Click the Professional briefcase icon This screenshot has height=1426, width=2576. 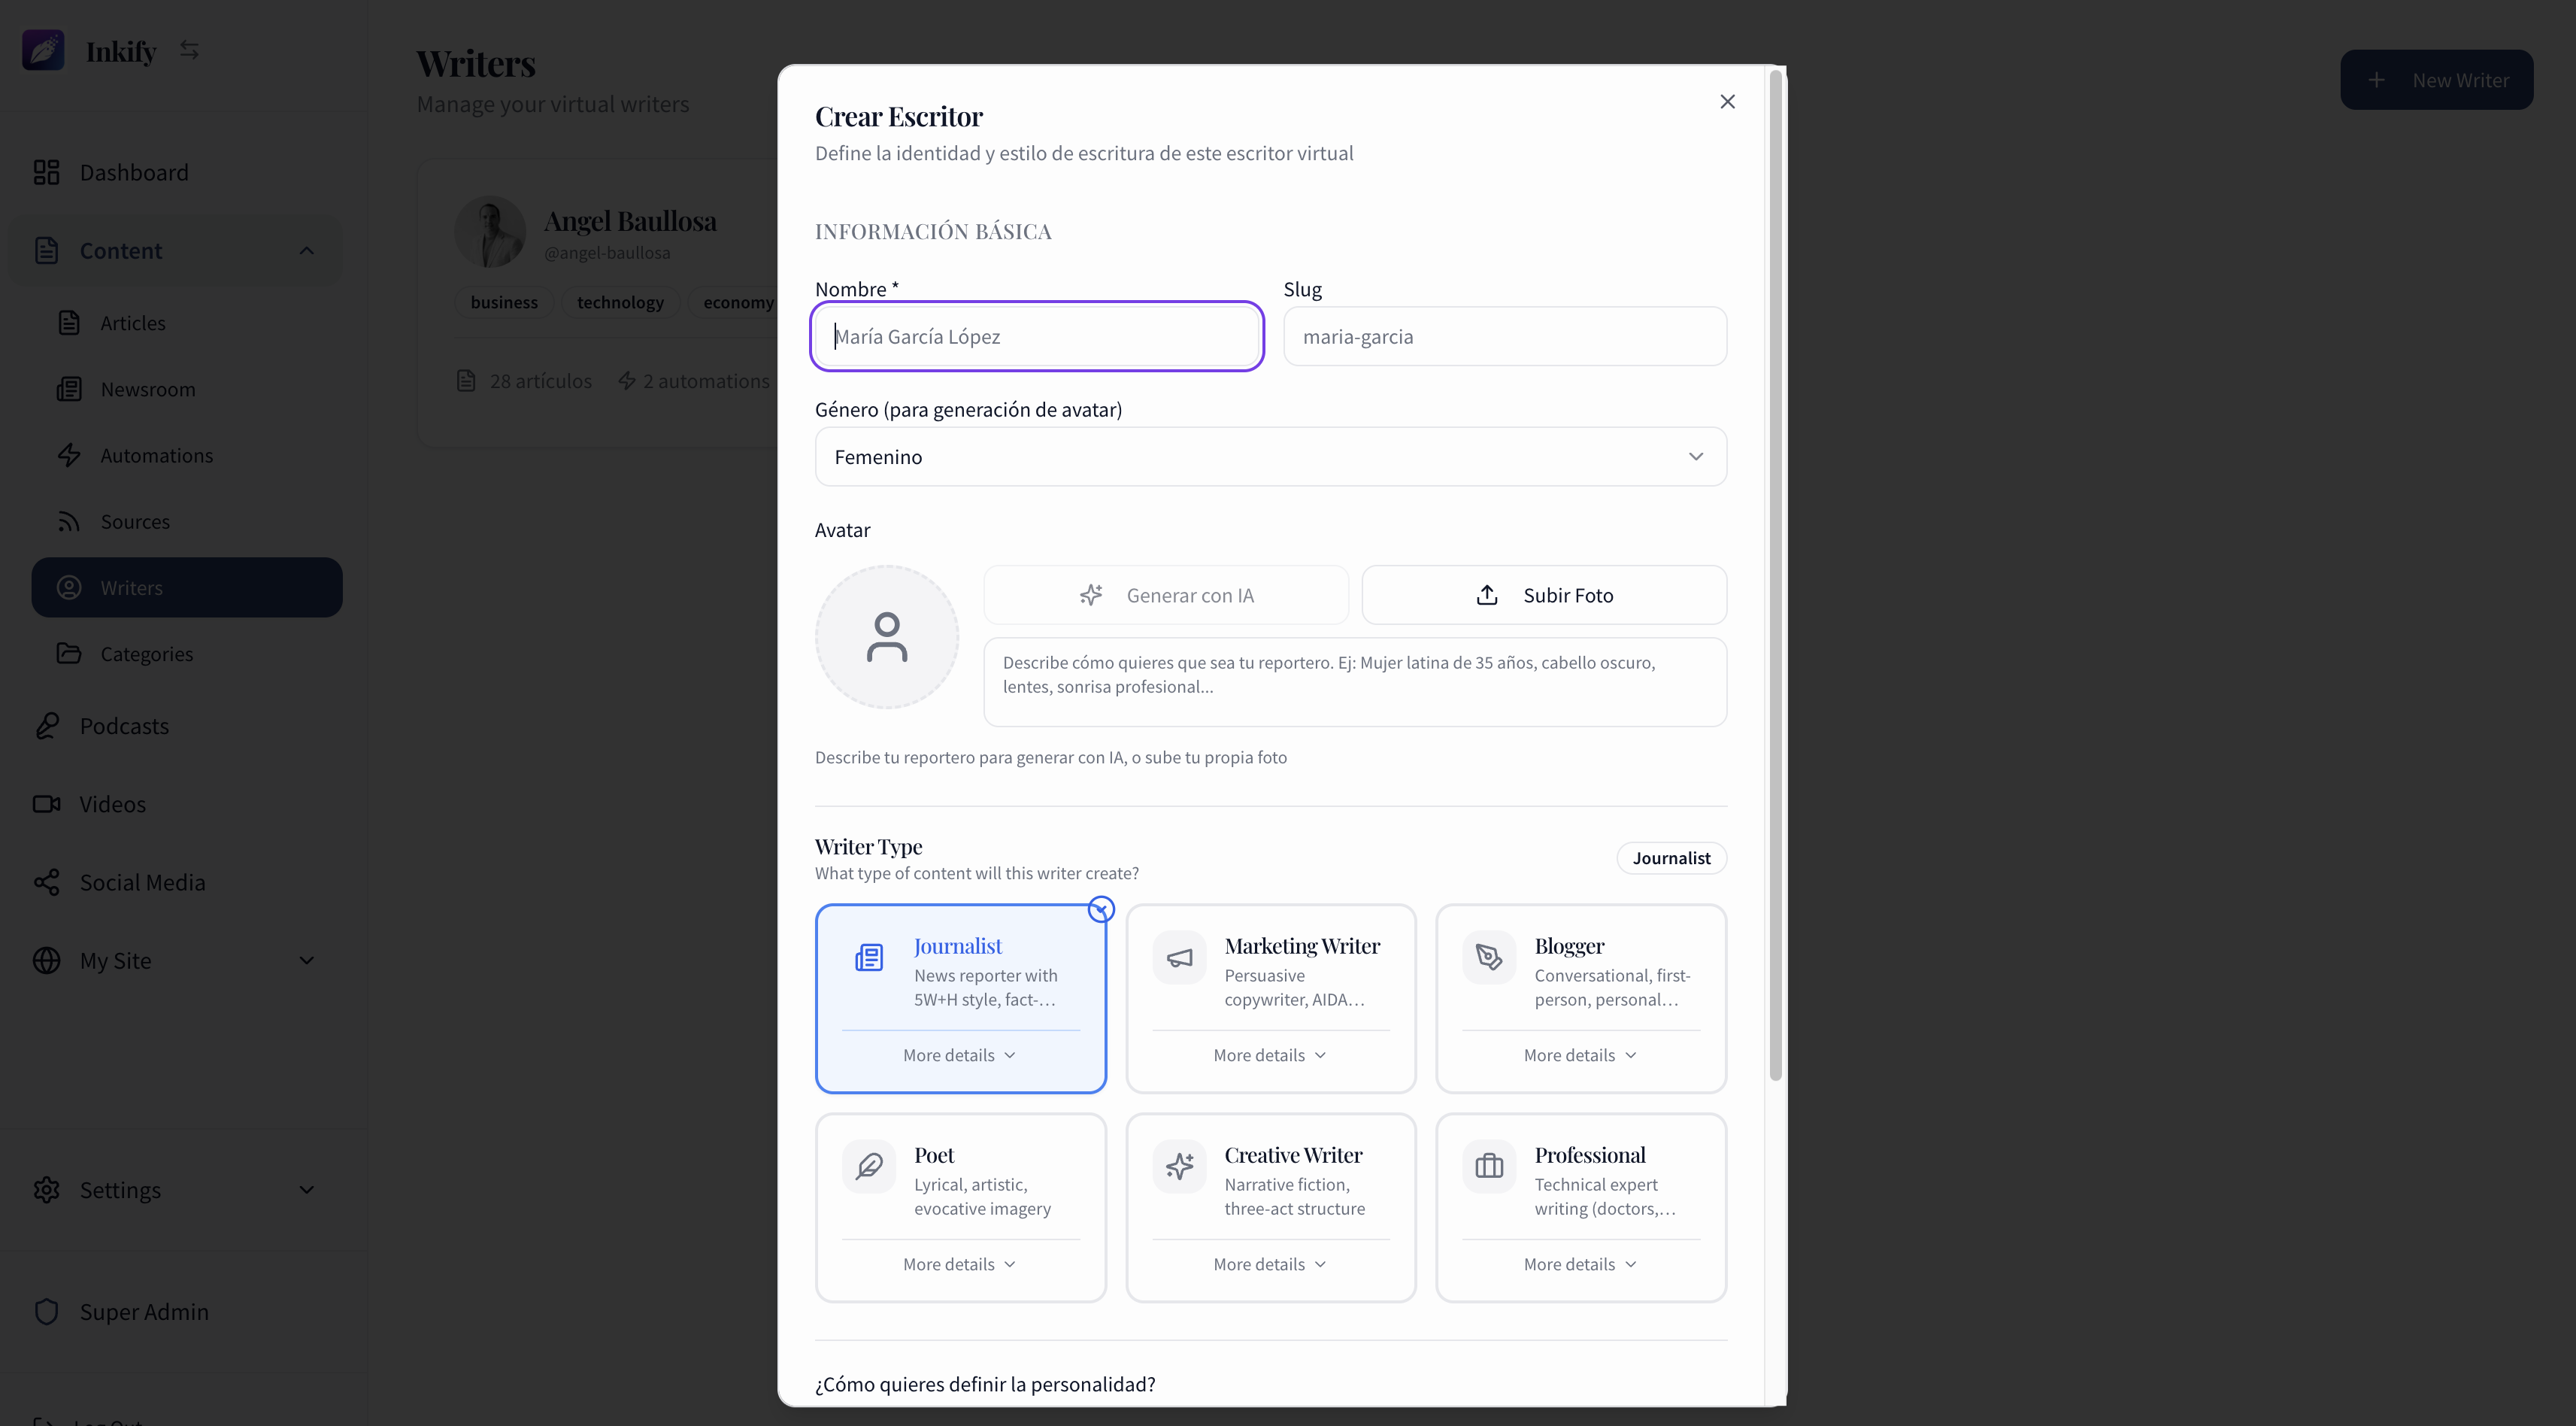click(1489, 1166)
